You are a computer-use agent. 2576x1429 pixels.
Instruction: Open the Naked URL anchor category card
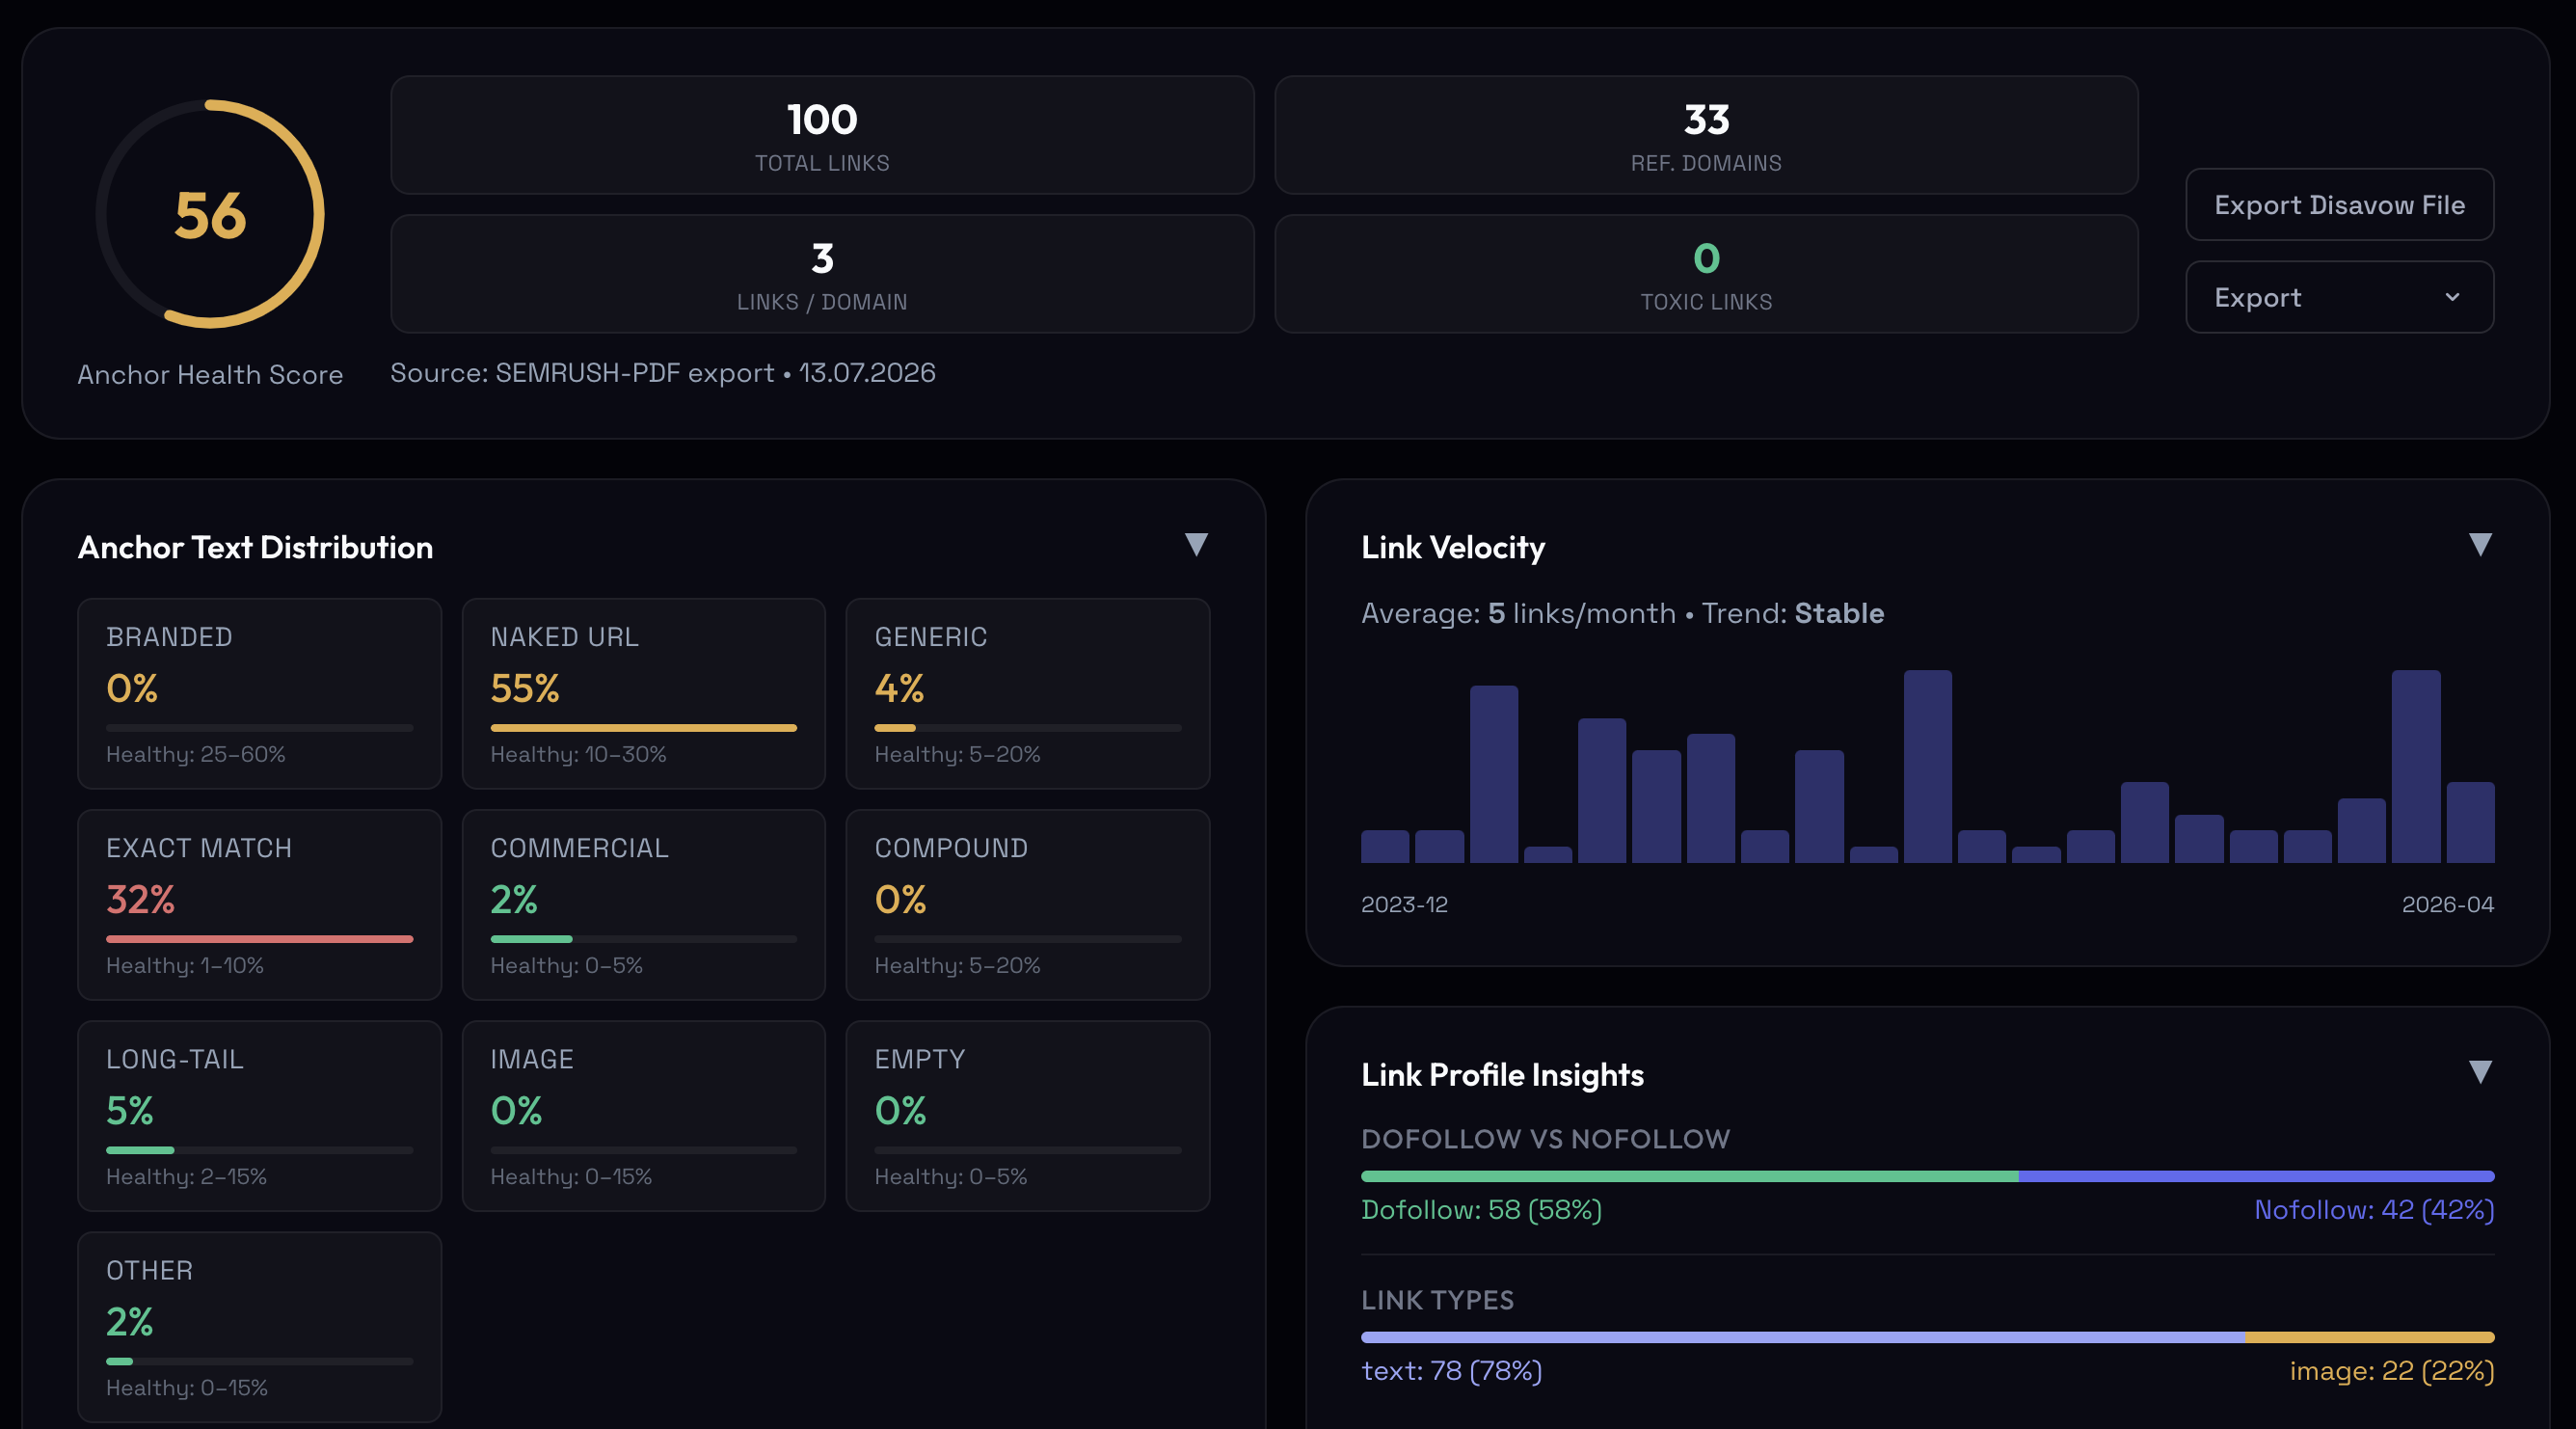pyautogui.click(x=644, y=694)
